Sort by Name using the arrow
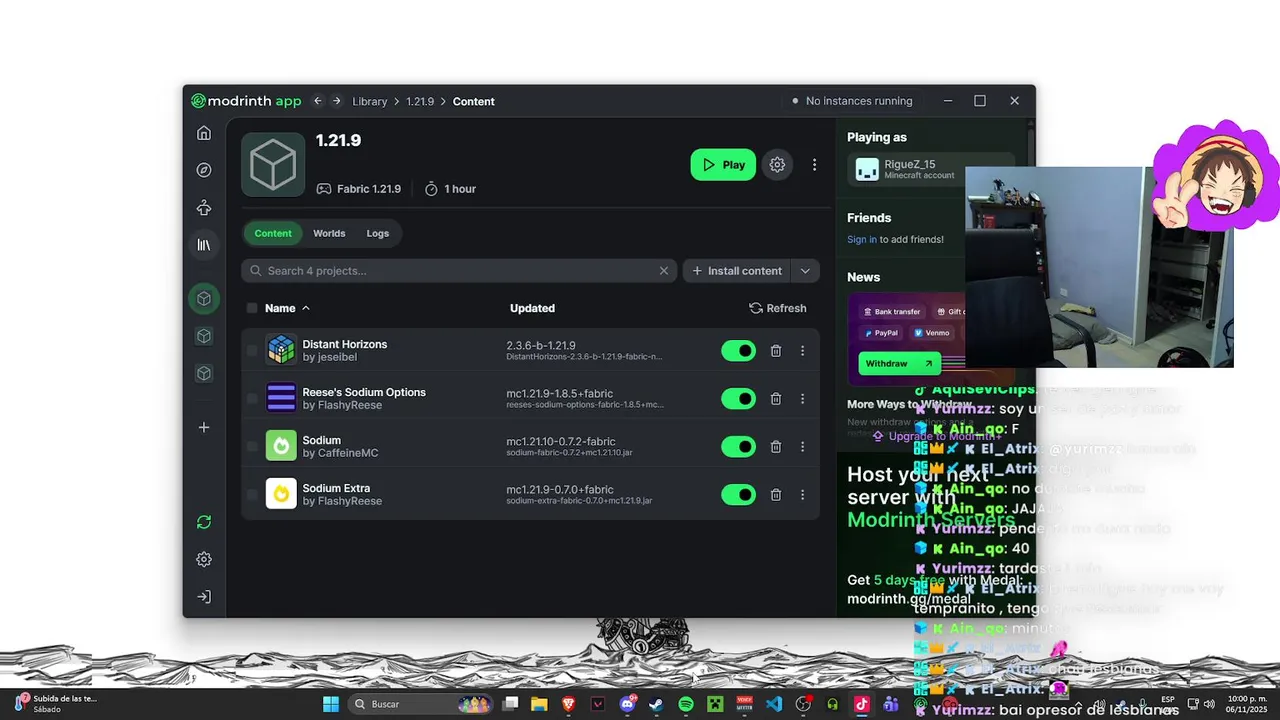Screen dimensions: 1280x720 click(306, 308)
